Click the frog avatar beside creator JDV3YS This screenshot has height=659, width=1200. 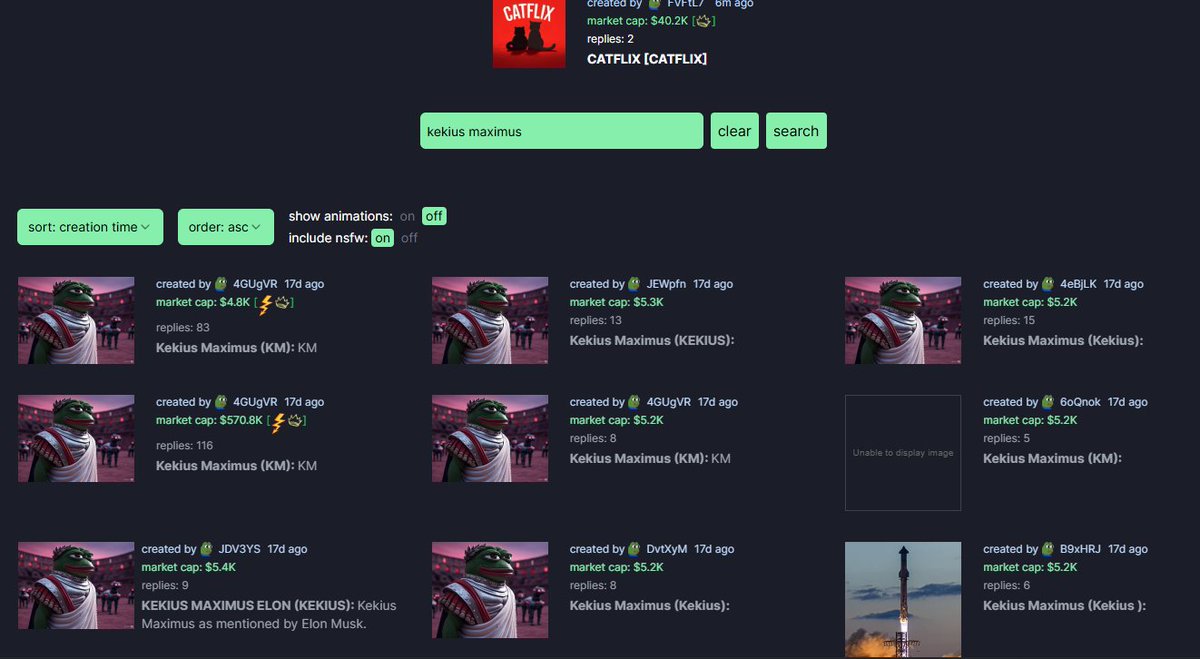click(207, 549)
